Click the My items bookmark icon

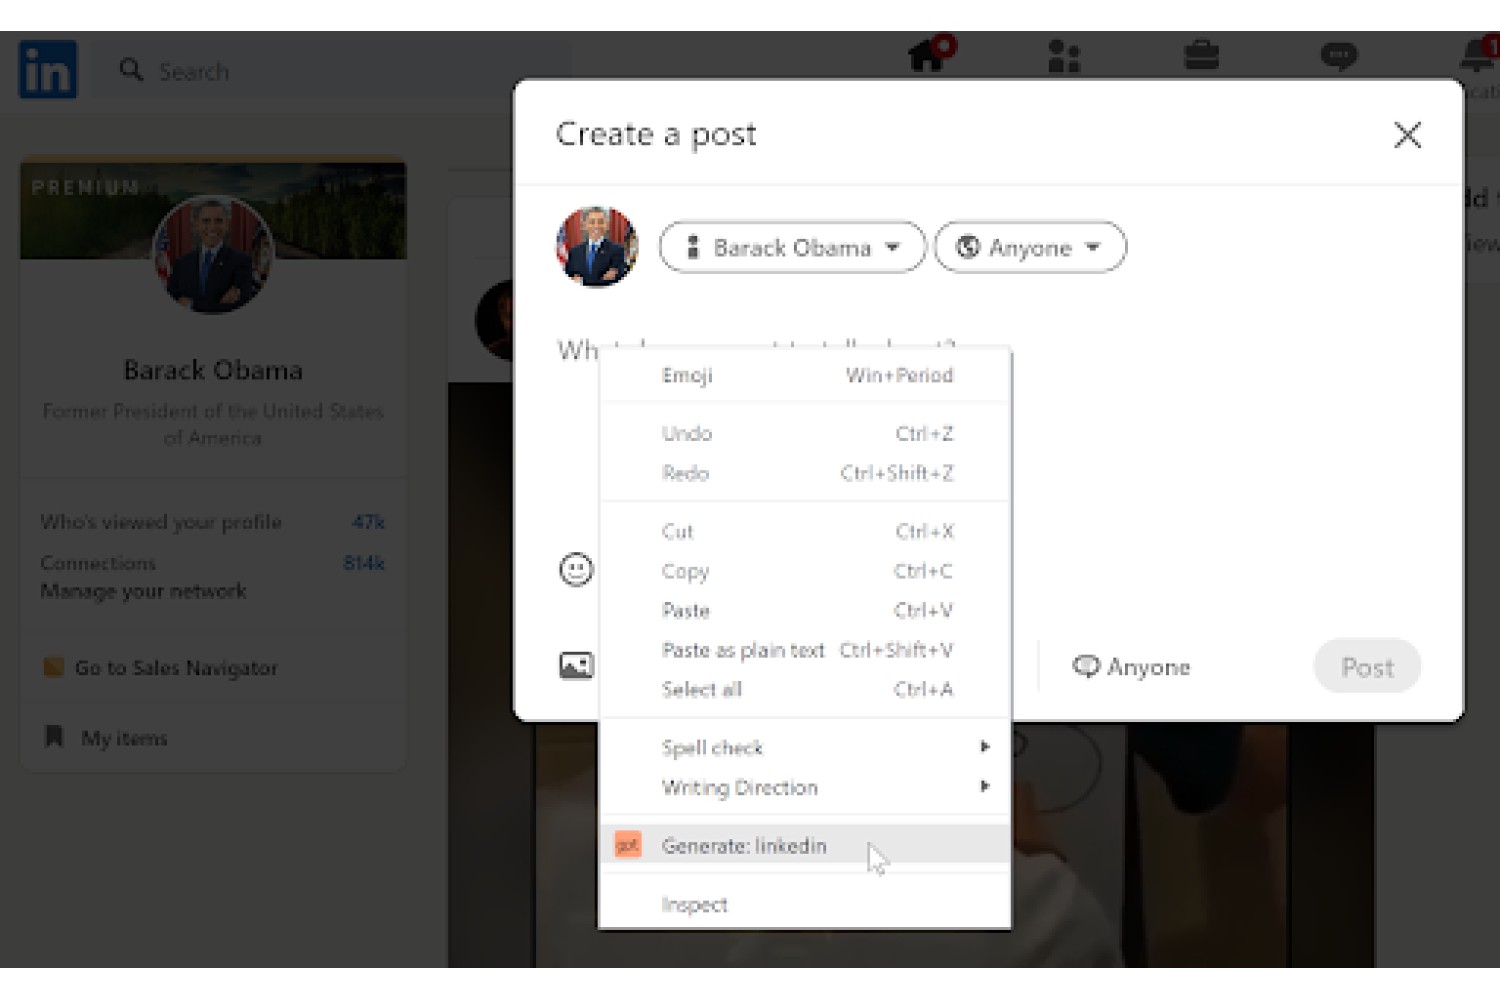(x=54, y=737)
